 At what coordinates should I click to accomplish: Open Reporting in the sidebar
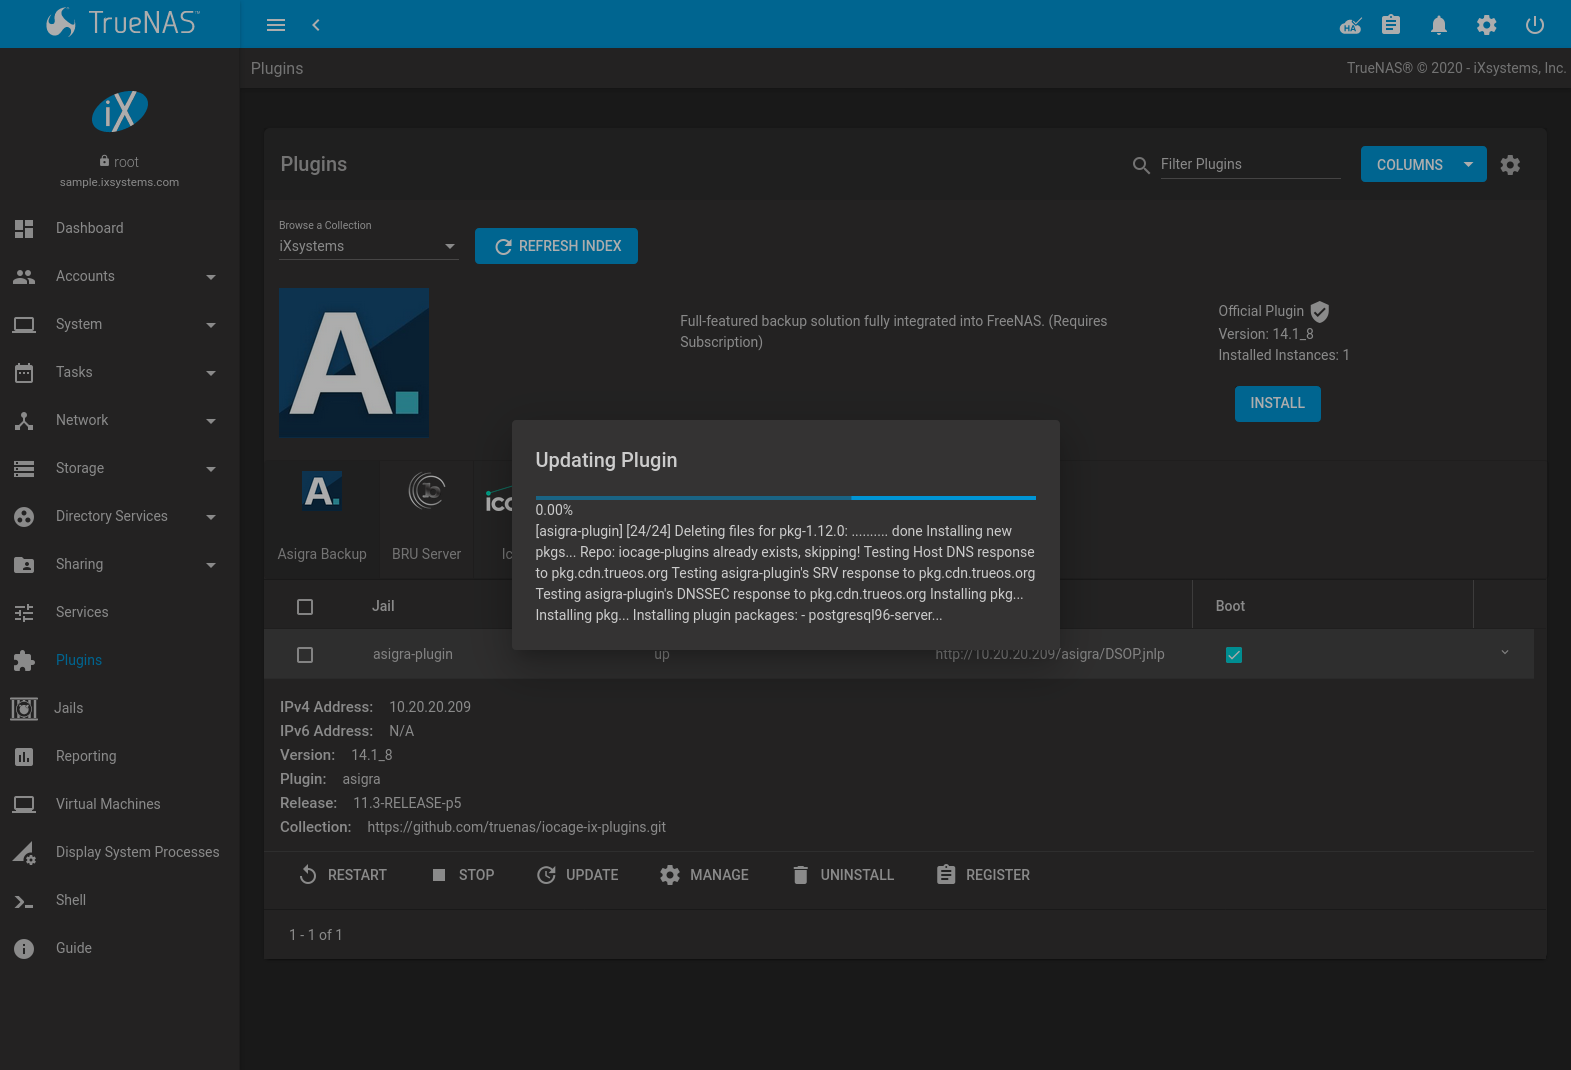[120, 756]
